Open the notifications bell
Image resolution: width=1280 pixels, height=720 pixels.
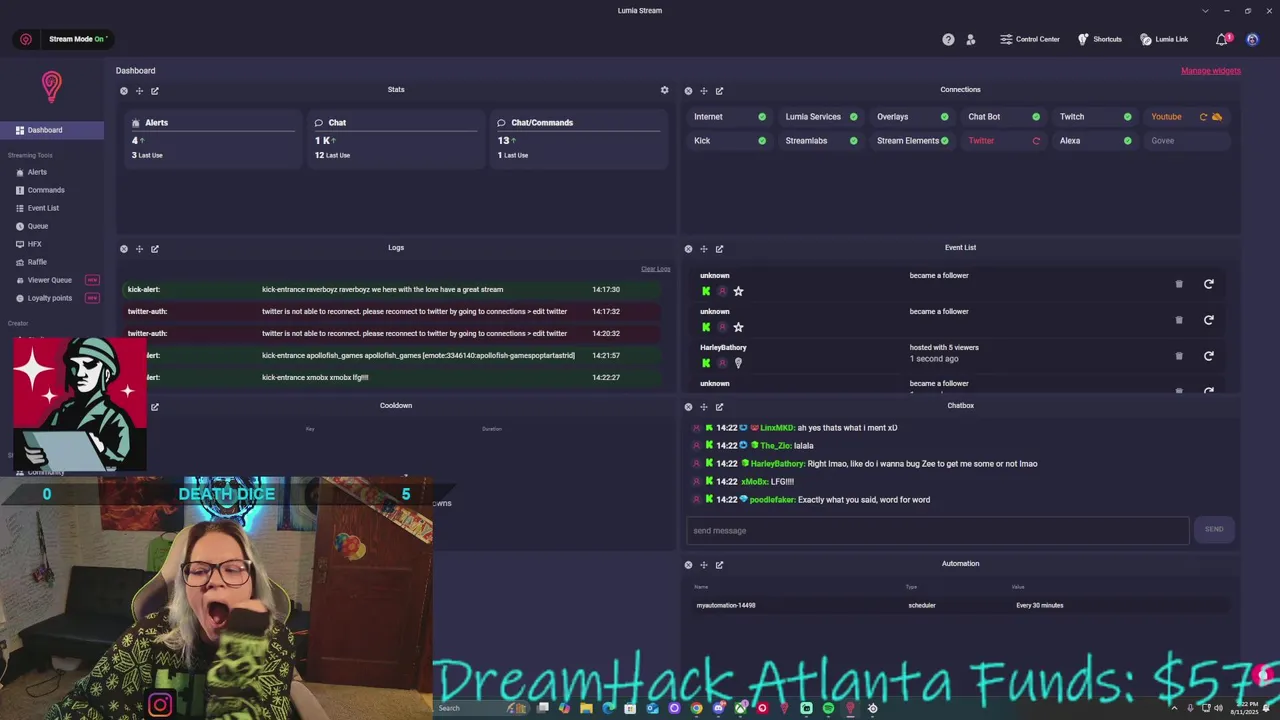(1222, 39)
